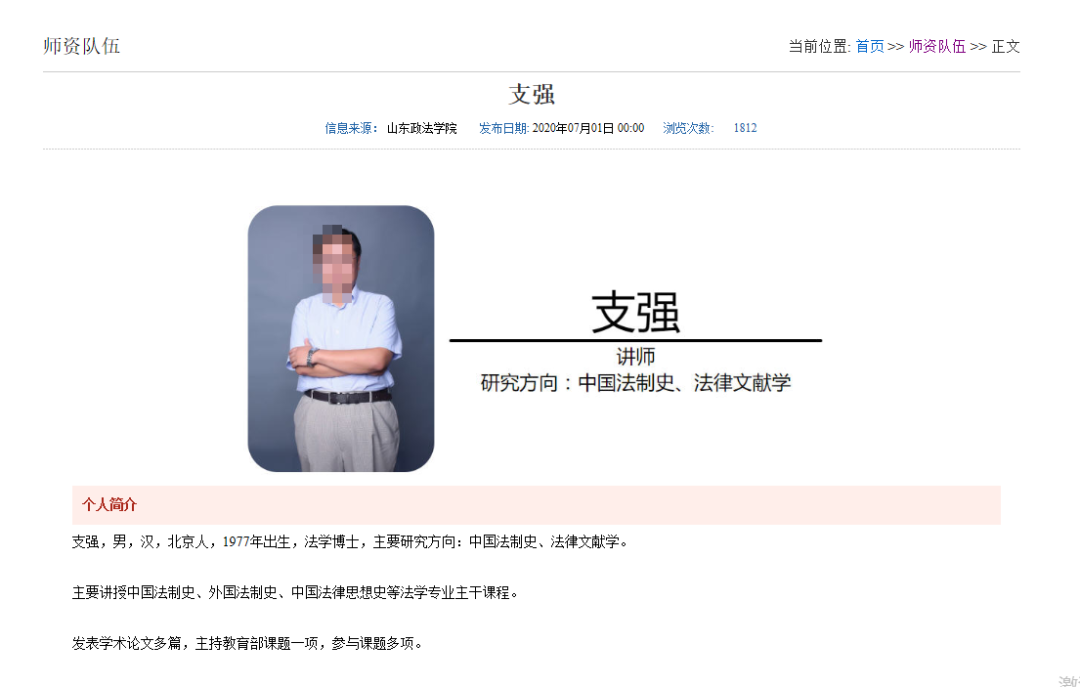
Task: Open the 首页 breadcrumb link
Action: coord(869,46)
